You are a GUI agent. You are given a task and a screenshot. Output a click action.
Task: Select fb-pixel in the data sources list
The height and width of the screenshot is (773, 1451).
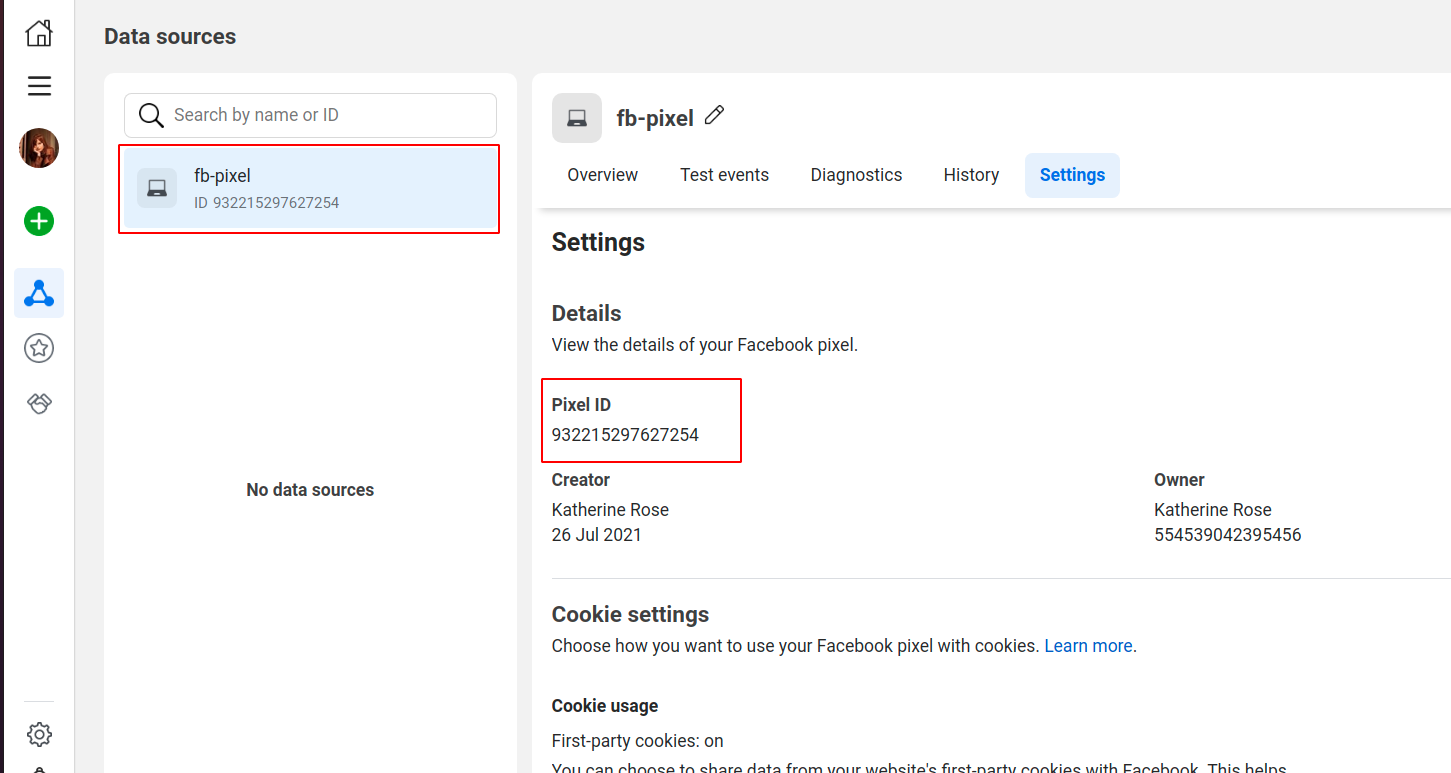[x=310, y=189]
